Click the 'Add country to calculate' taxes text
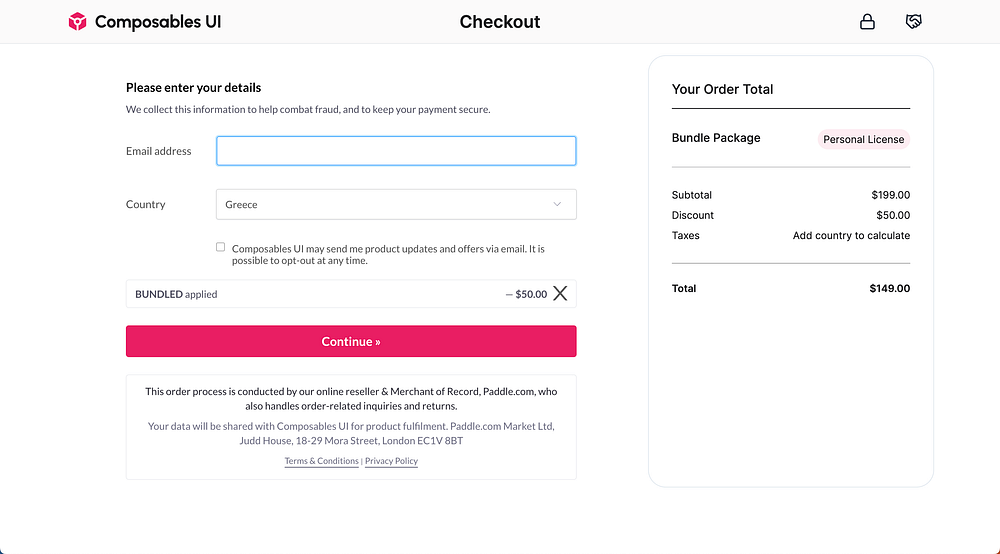Viewport: 1000px width, 554px height. (851, 236)
